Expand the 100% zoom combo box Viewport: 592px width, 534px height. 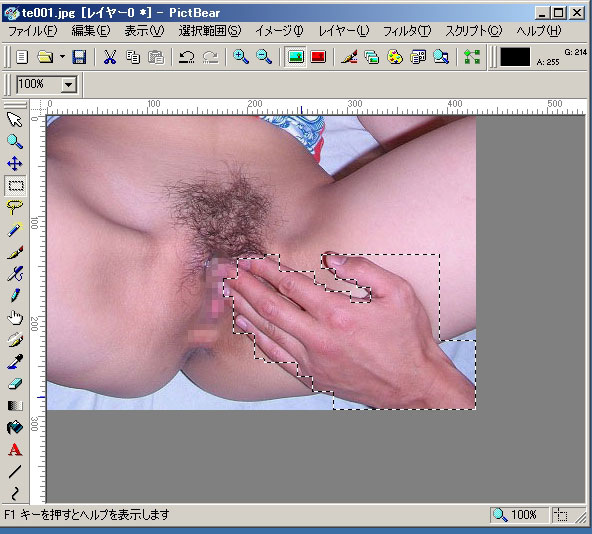[x=69, y=84]
